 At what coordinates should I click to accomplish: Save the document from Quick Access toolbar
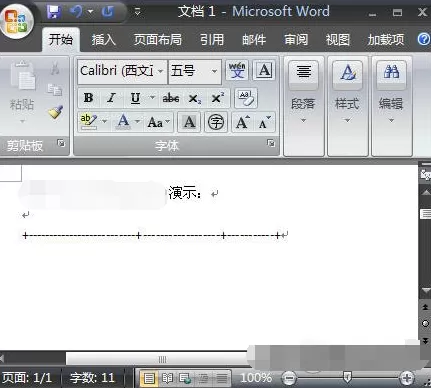click(53, 12)
